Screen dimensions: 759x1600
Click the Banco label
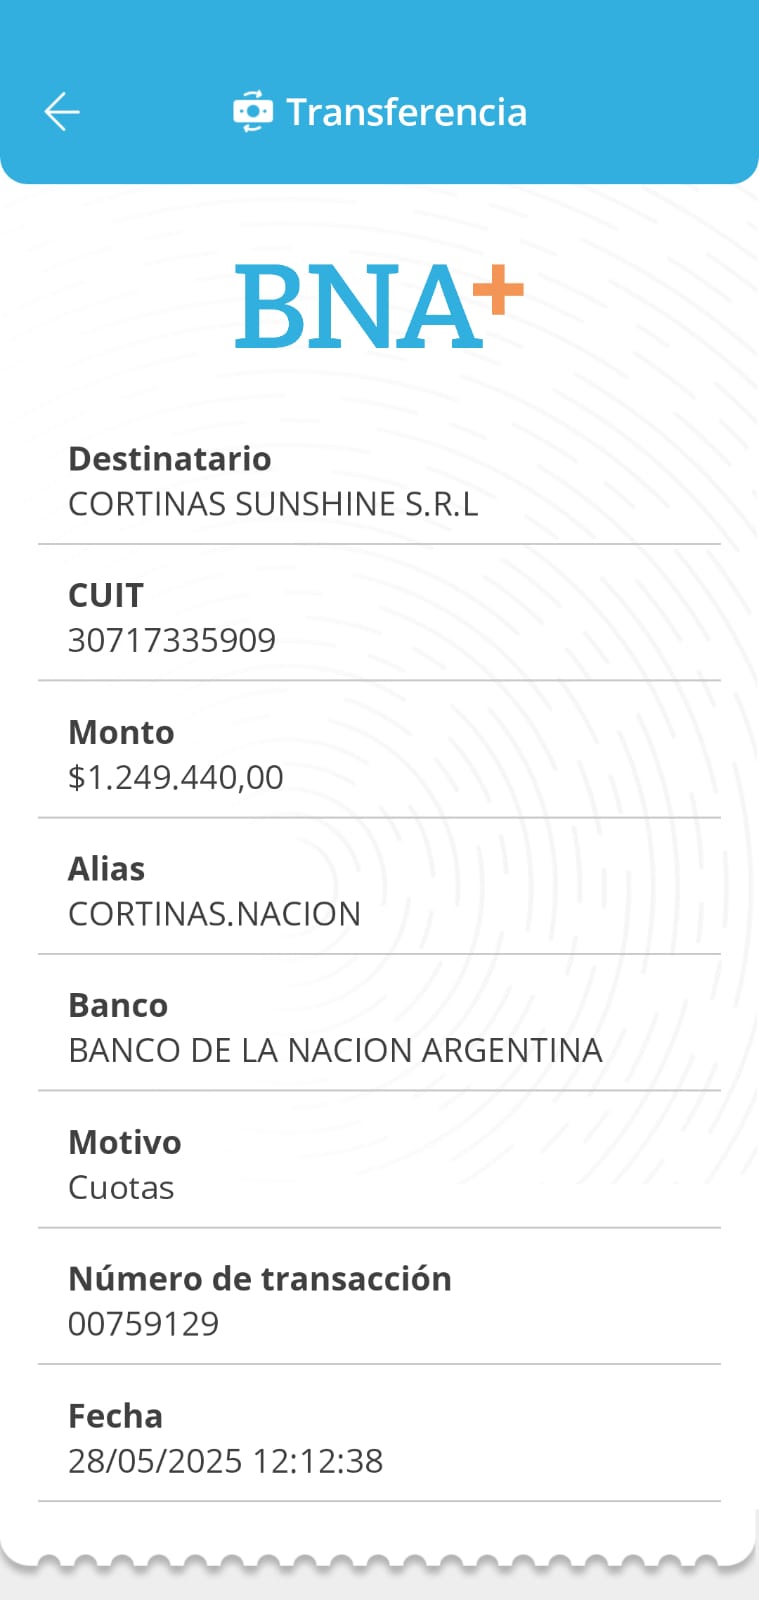(x=118, y=1005)
